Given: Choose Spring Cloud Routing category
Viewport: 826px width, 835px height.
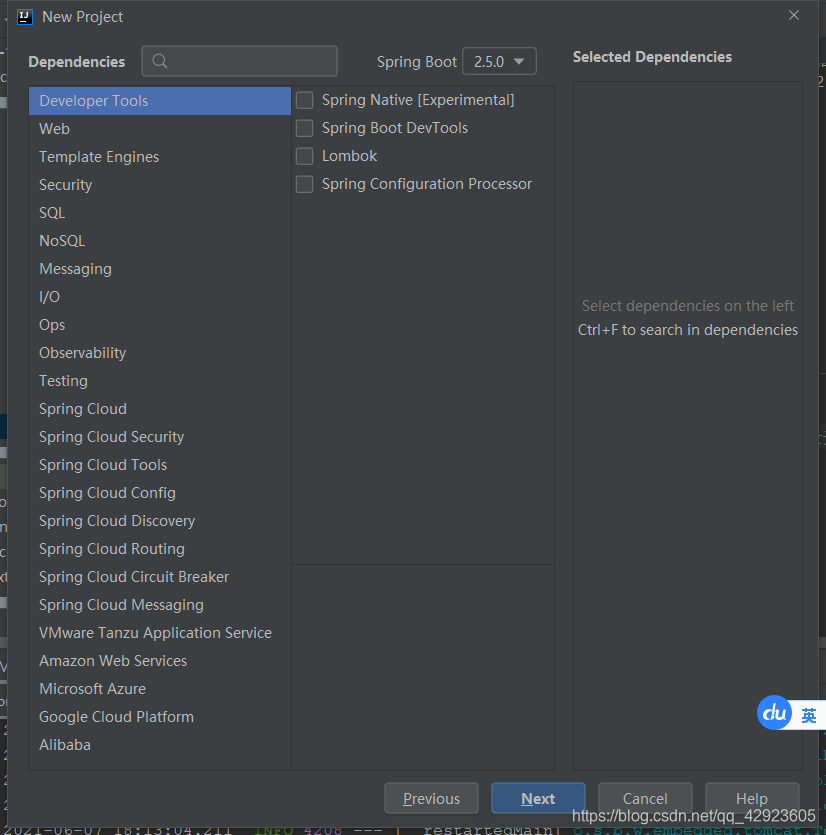Looking at the screenshot, I should (160, 549).
